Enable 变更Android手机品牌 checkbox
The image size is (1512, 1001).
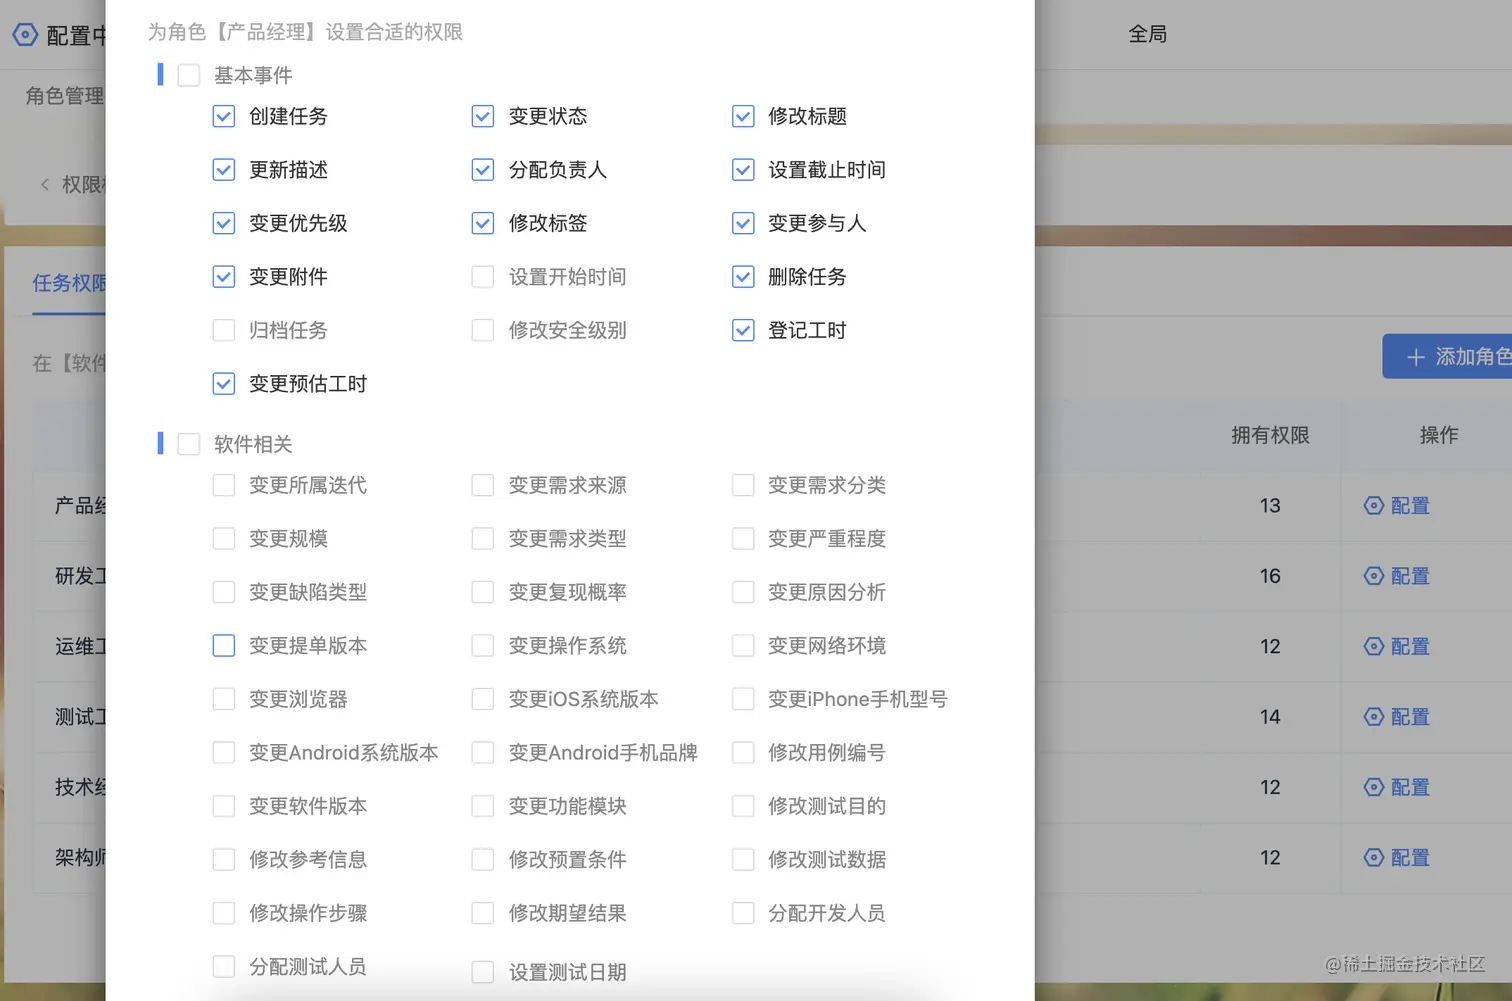(483, 753)
